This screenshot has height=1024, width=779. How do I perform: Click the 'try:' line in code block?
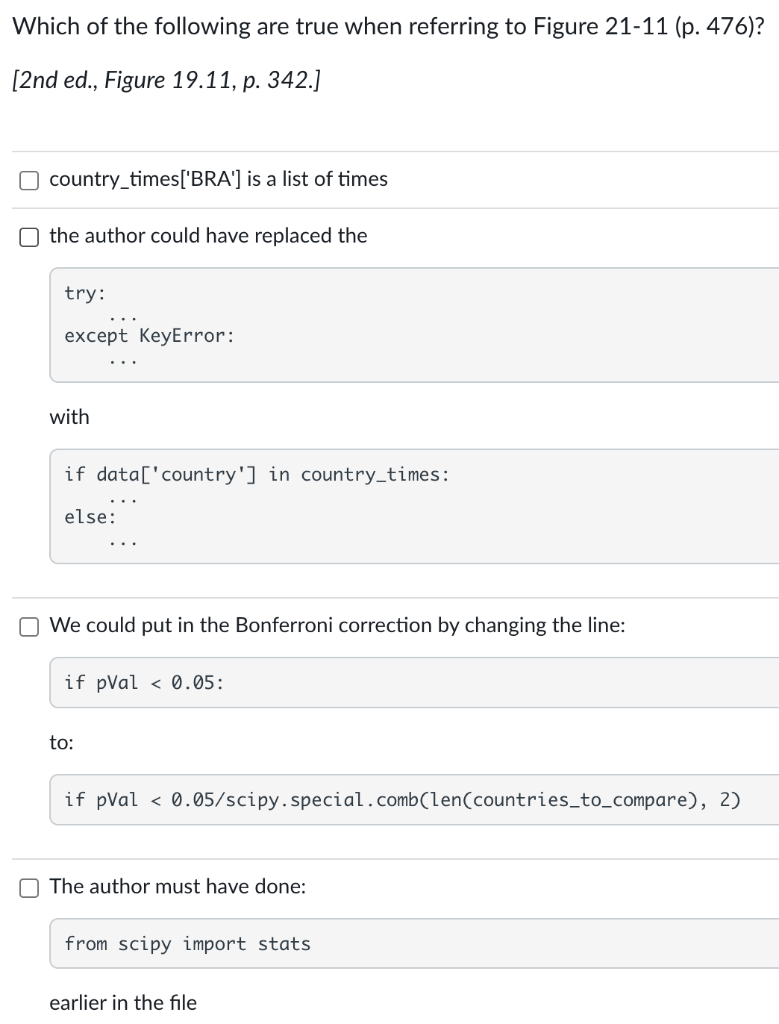(85, 293)
